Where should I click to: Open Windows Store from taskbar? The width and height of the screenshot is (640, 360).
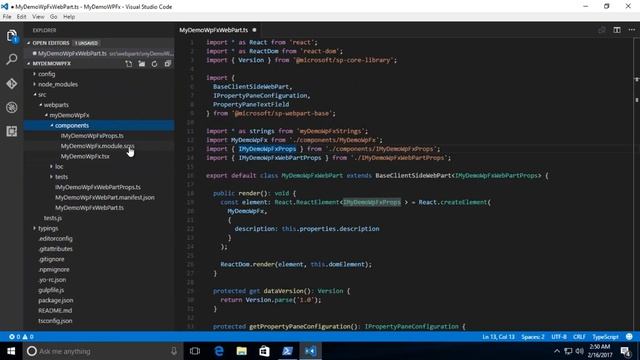264,351
